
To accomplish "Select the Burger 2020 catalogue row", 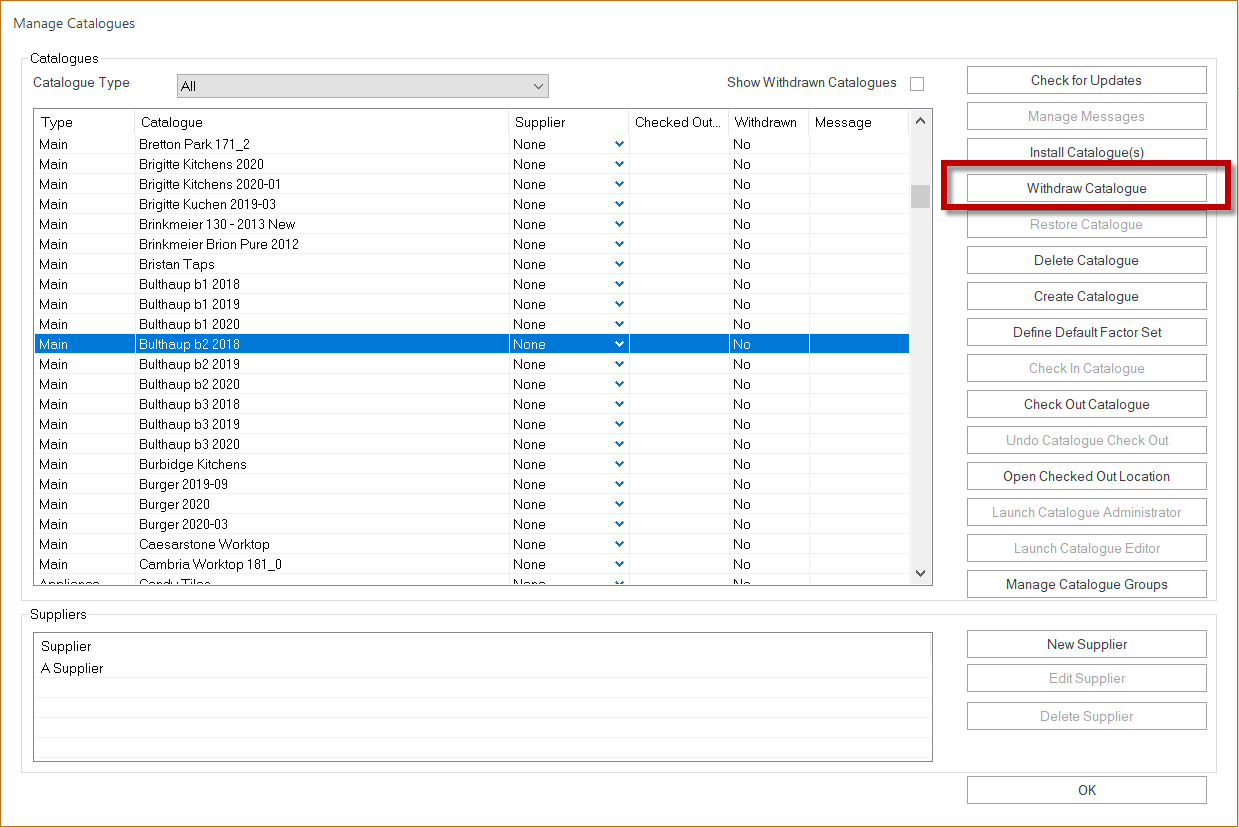I will (472, 504).
